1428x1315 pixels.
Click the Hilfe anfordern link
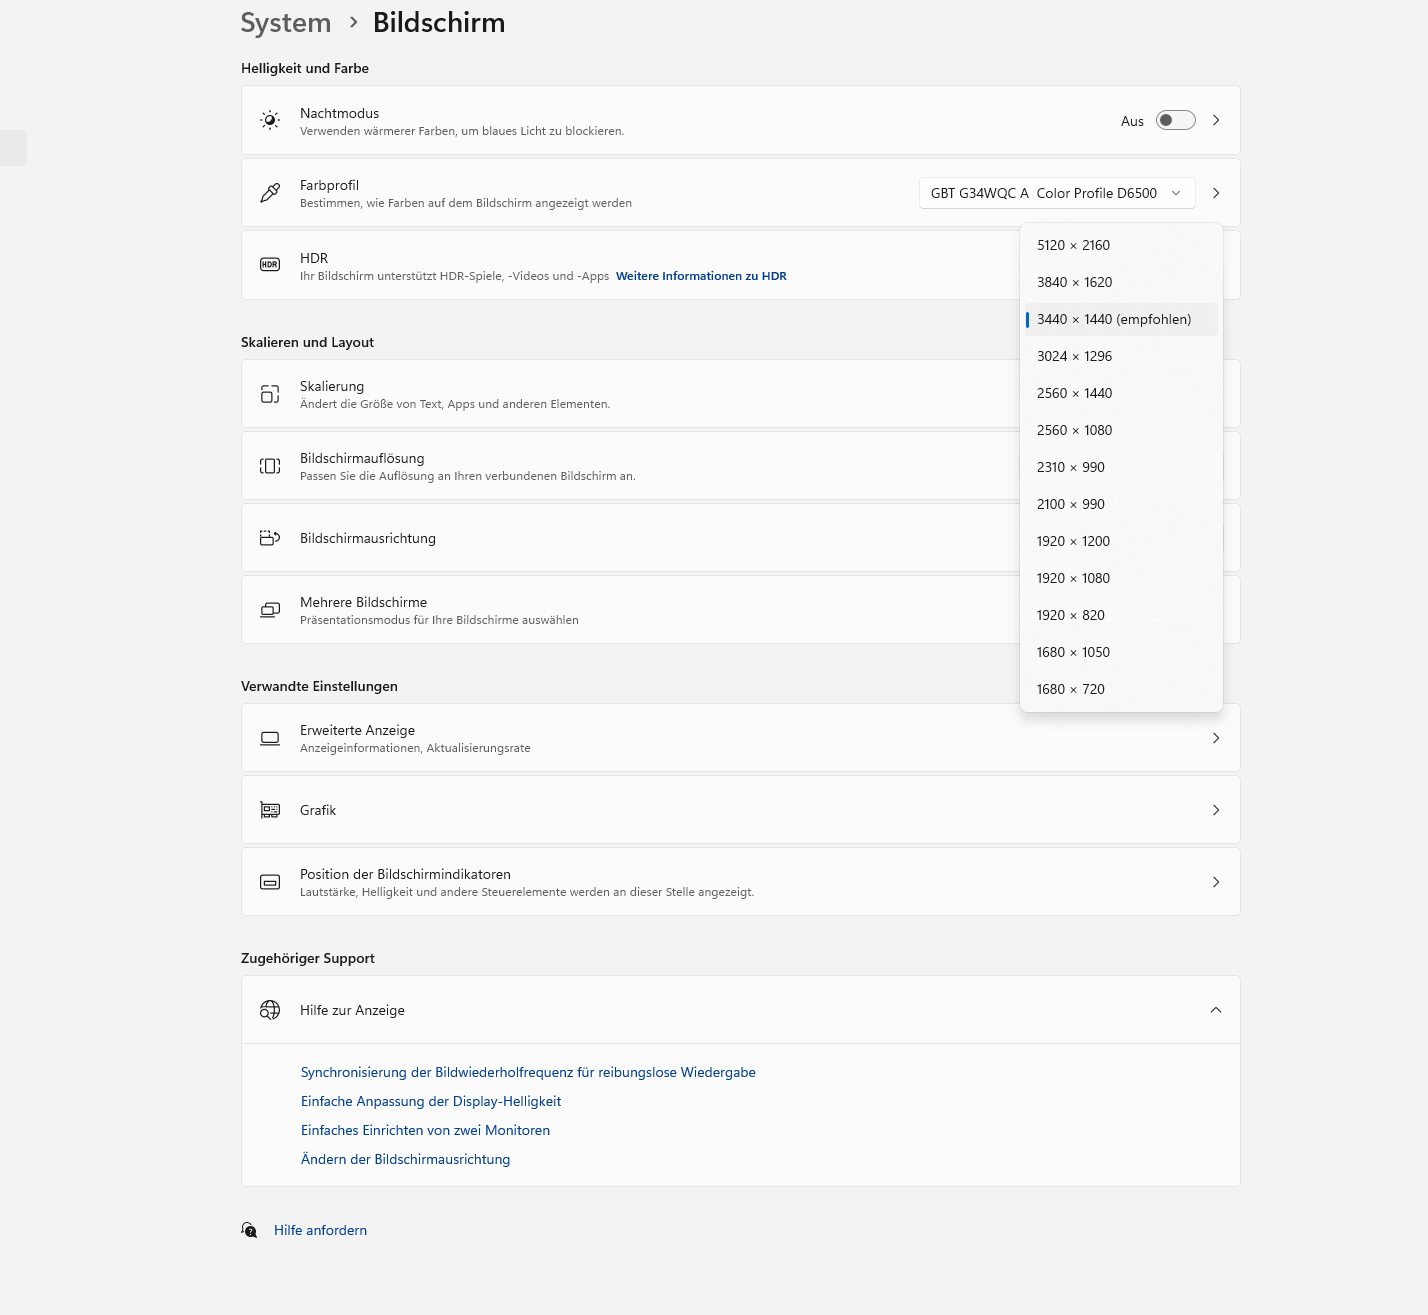point(320,1230)
